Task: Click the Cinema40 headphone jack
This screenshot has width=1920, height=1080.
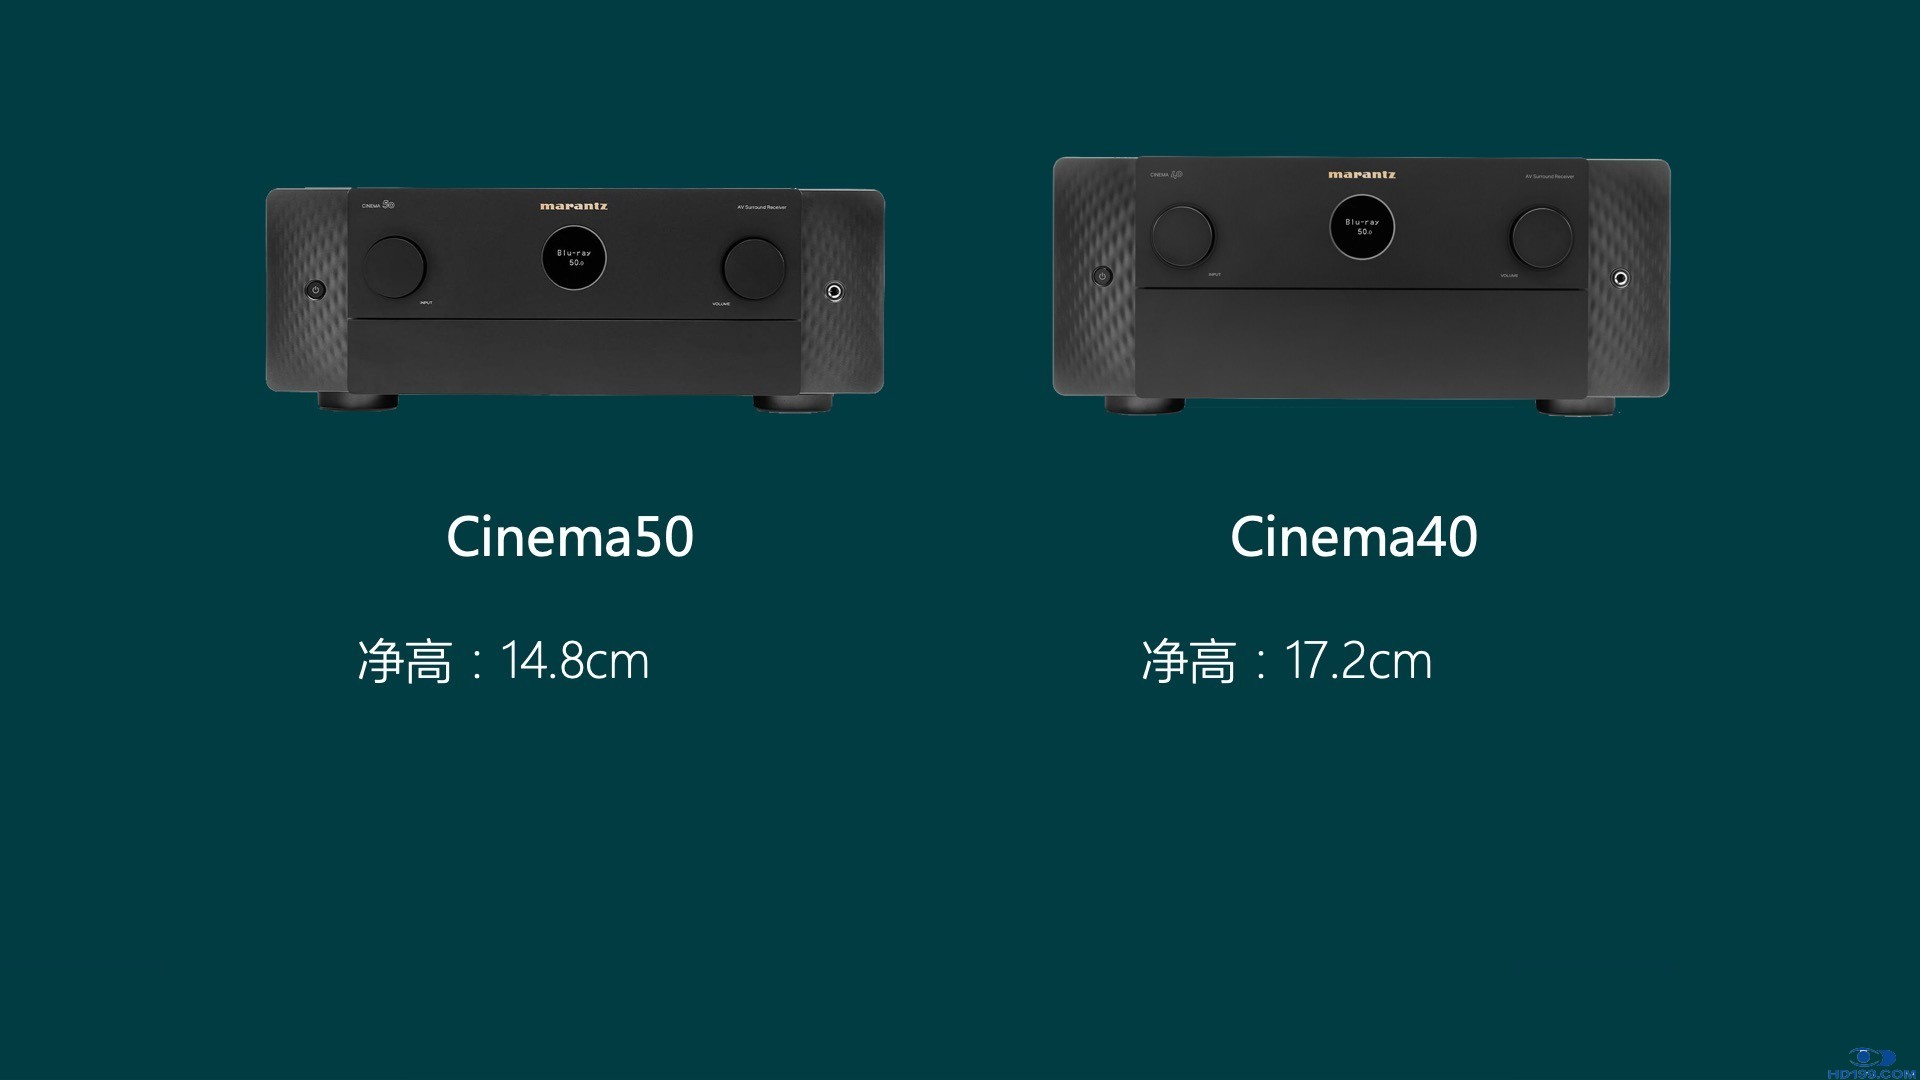Action: (x=1621, y=278)
